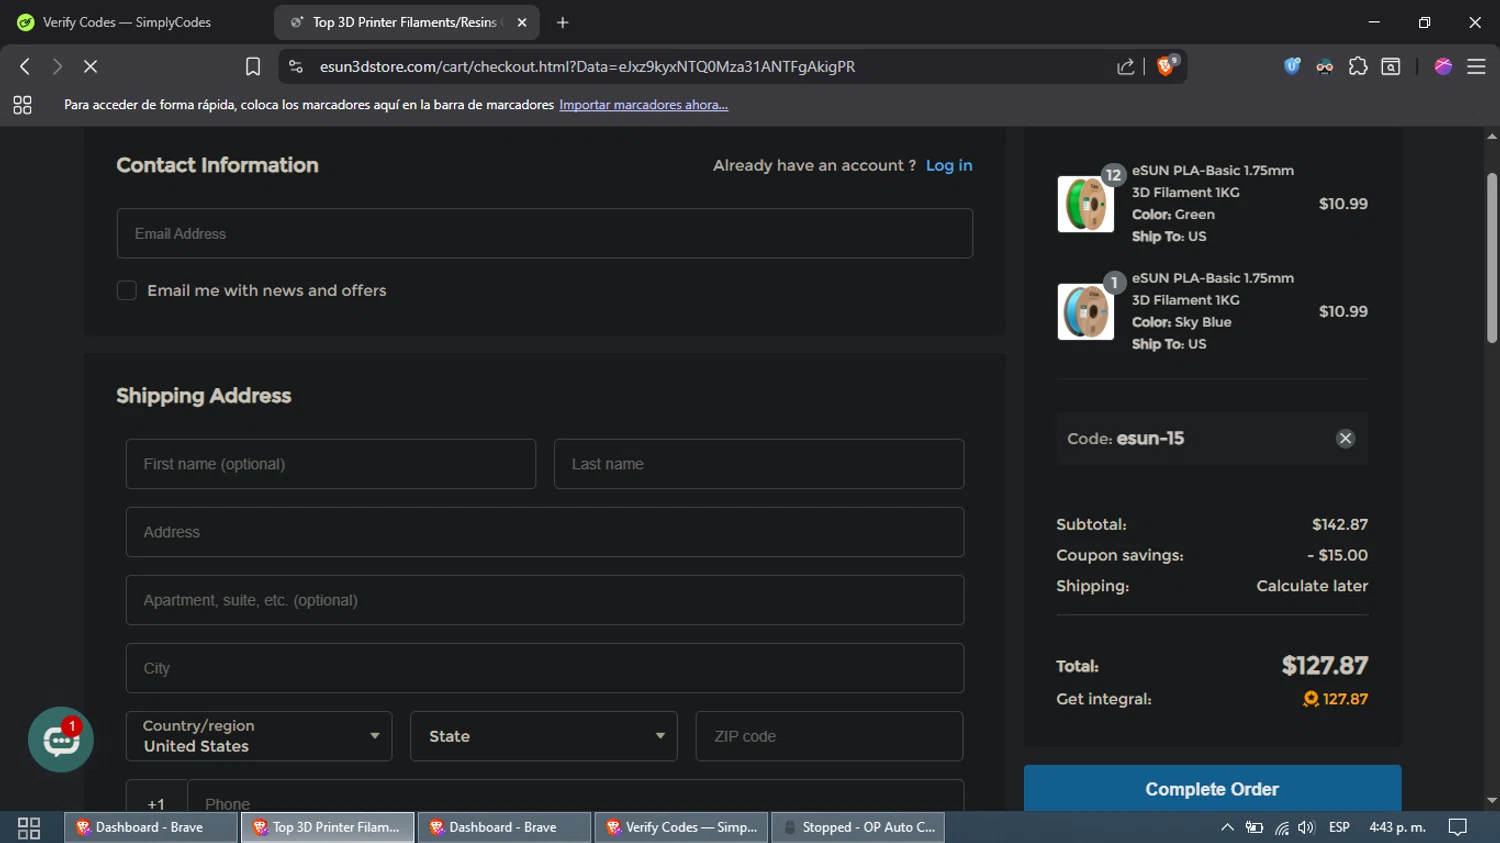This screenshot has height=843, width=1500.
Task: Go back to the previous page
Action: coord(25,66)
